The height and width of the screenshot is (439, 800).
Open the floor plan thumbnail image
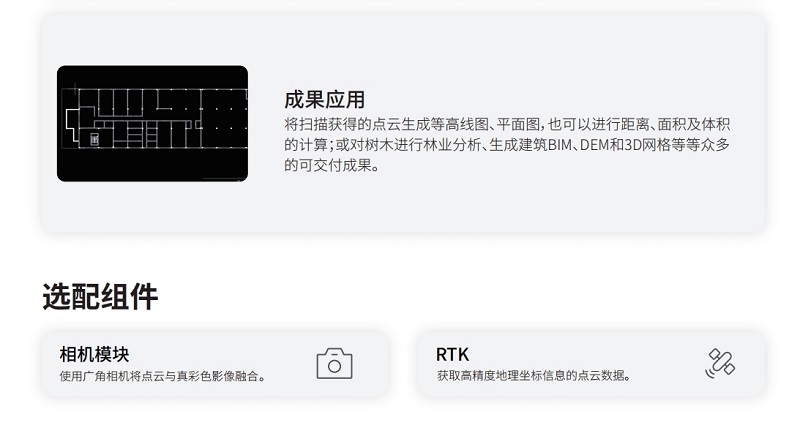click(153, 124)
